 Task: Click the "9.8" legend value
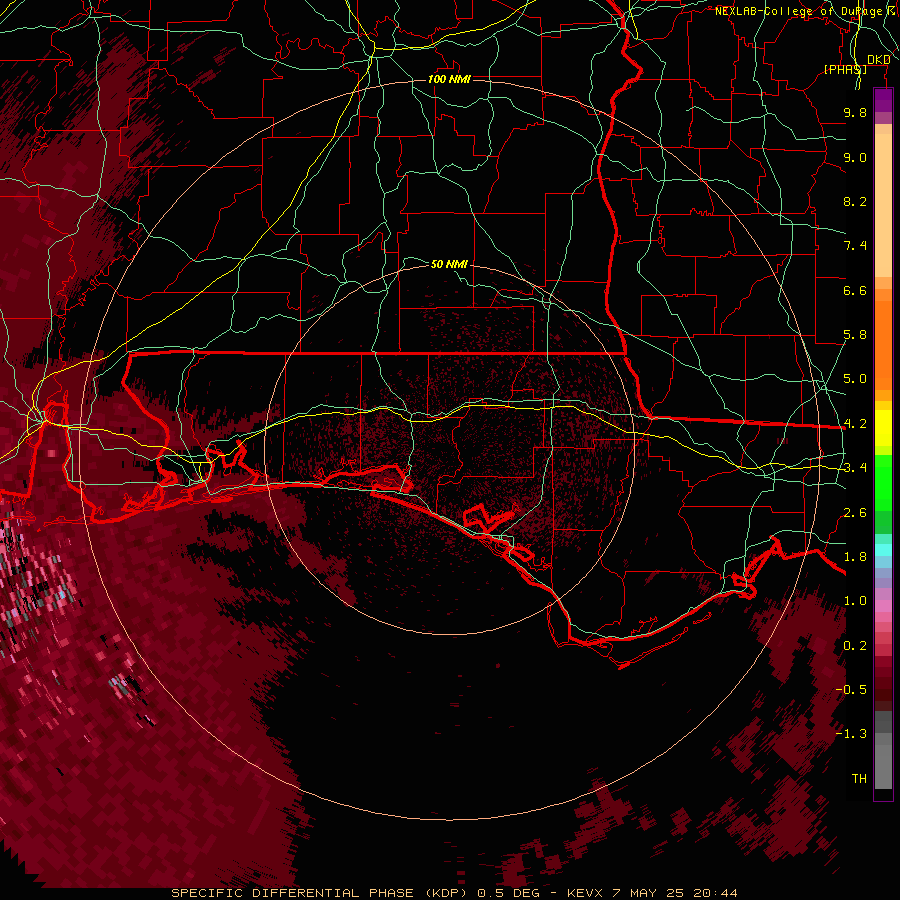tap(855, 112)
